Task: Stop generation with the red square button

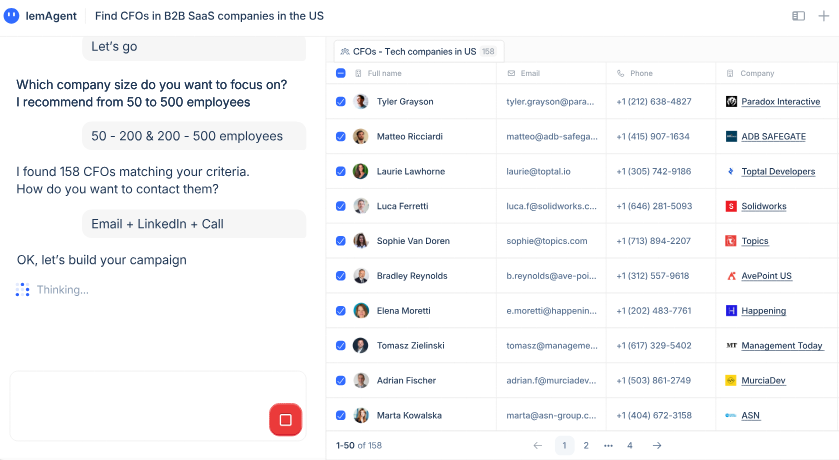Action: click(x=286, y=420)
